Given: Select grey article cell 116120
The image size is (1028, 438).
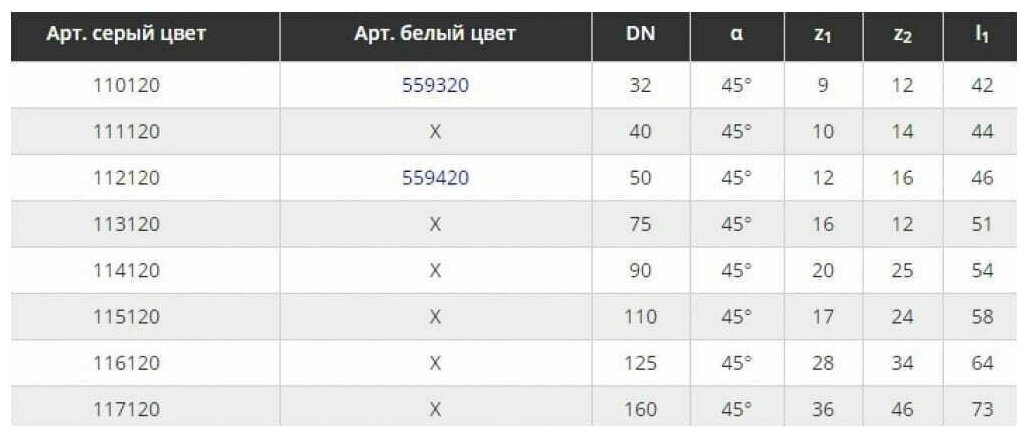Looking at the screenshot, I should click(126, 363).
